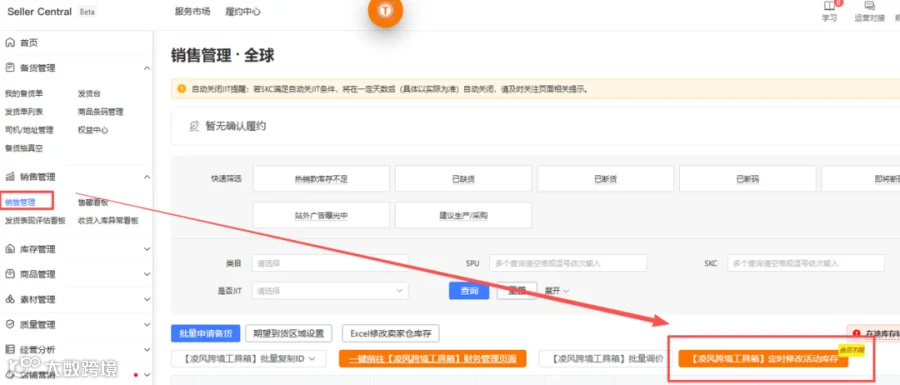The height and width of the screenshot is (385, 900).
Task: Focus the SKC input field
Action: [806, 263]
